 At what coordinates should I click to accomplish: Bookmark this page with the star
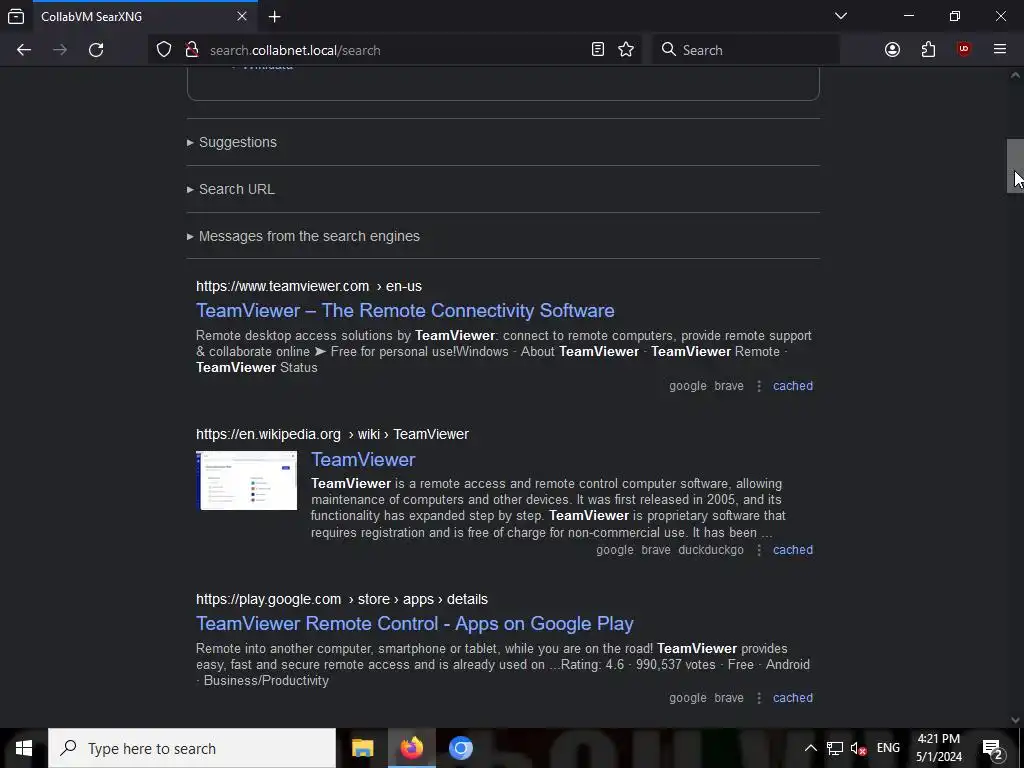[626, 50]
